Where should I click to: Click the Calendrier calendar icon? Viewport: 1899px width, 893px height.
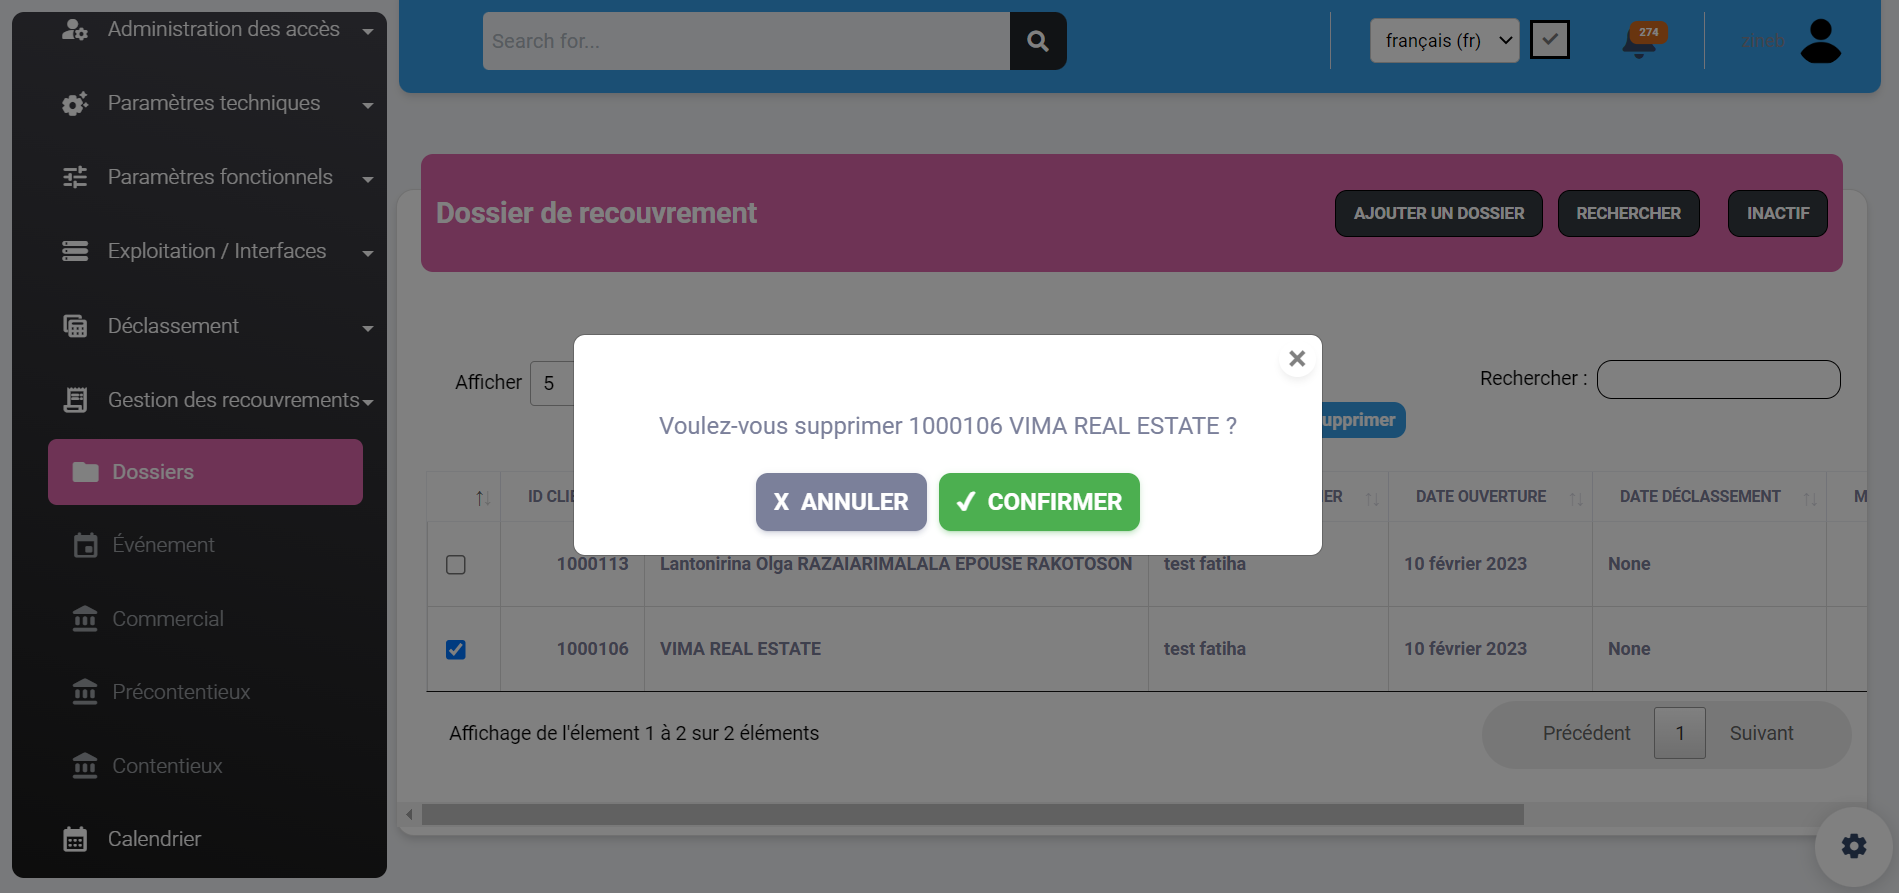pyautogui.click(x=75, y=839)
